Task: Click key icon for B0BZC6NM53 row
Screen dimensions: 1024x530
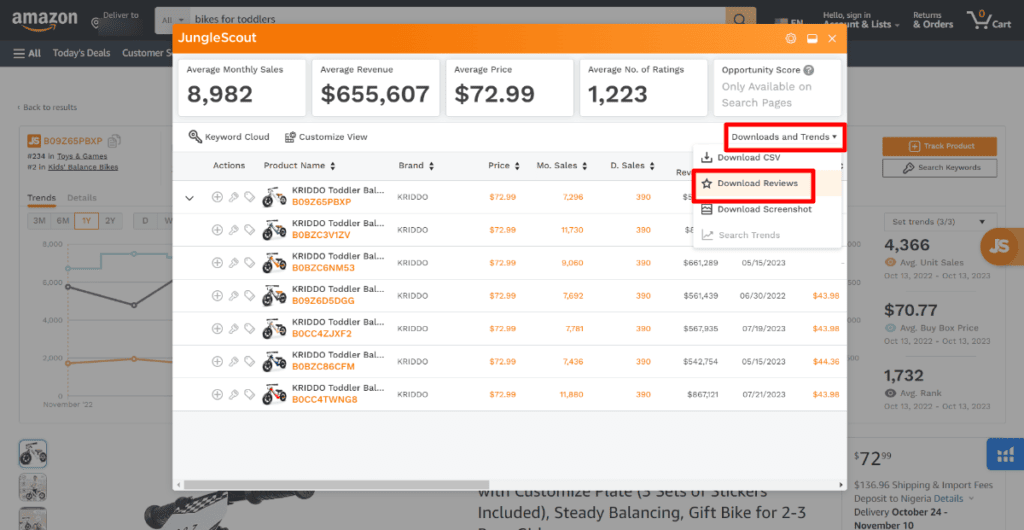Action: click(x=233, y=262)
